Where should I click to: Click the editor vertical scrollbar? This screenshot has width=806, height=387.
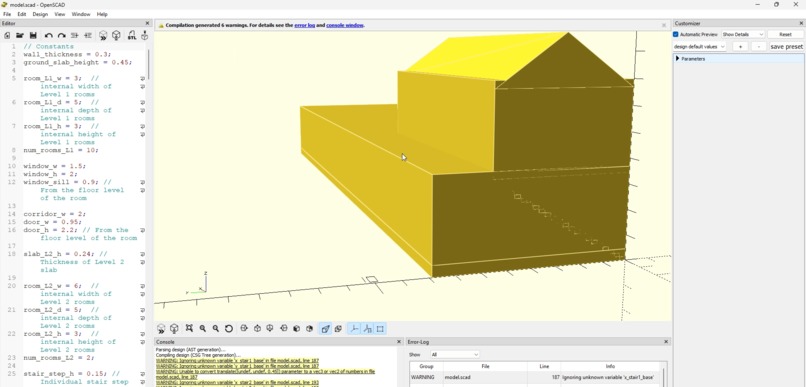point(149,64)
